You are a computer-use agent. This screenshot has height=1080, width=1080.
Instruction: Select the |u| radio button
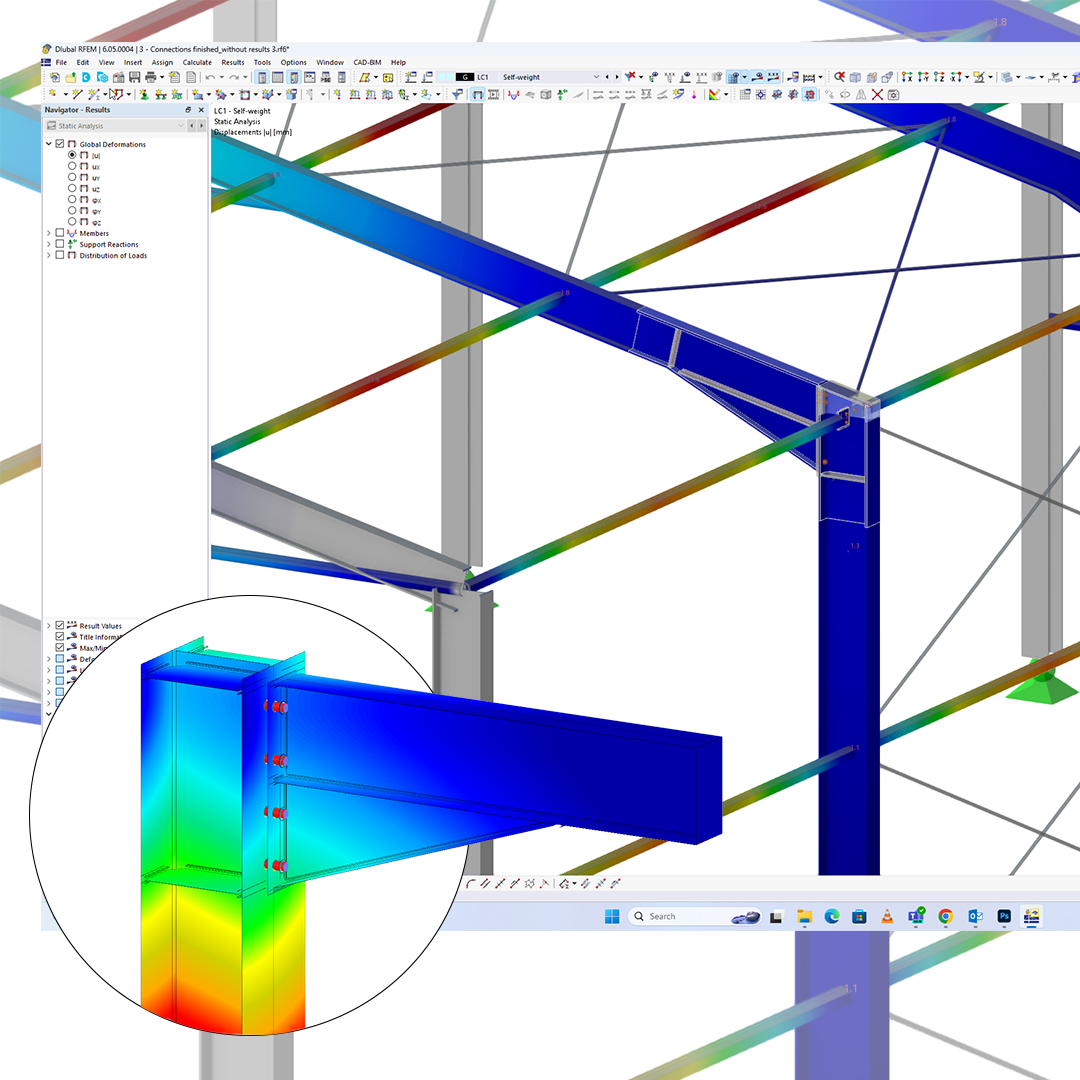coord(72,155)
